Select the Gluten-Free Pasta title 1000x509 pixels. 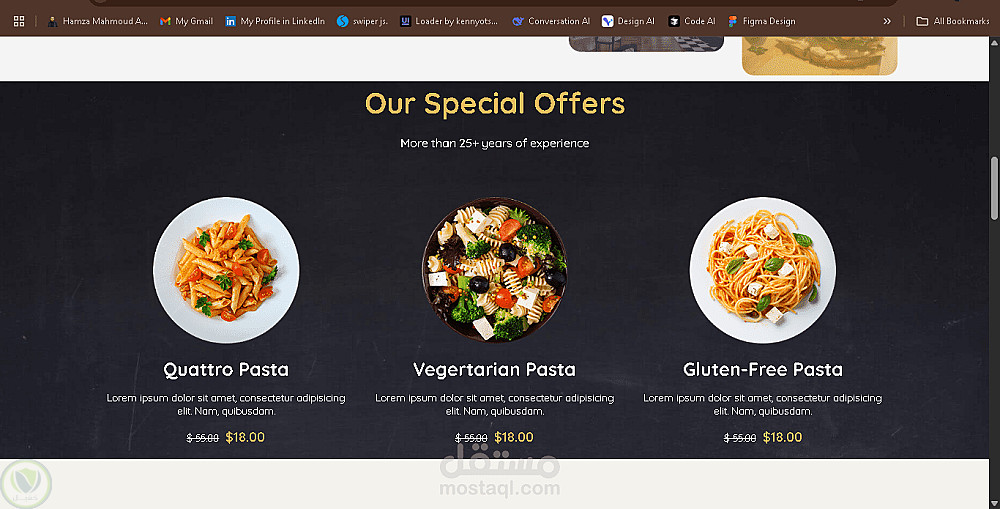tap(763, 369)
